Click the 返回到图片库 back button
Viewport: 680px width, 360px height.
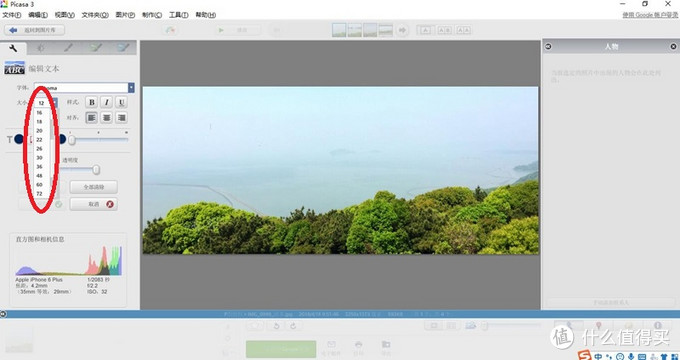[34, 30]
